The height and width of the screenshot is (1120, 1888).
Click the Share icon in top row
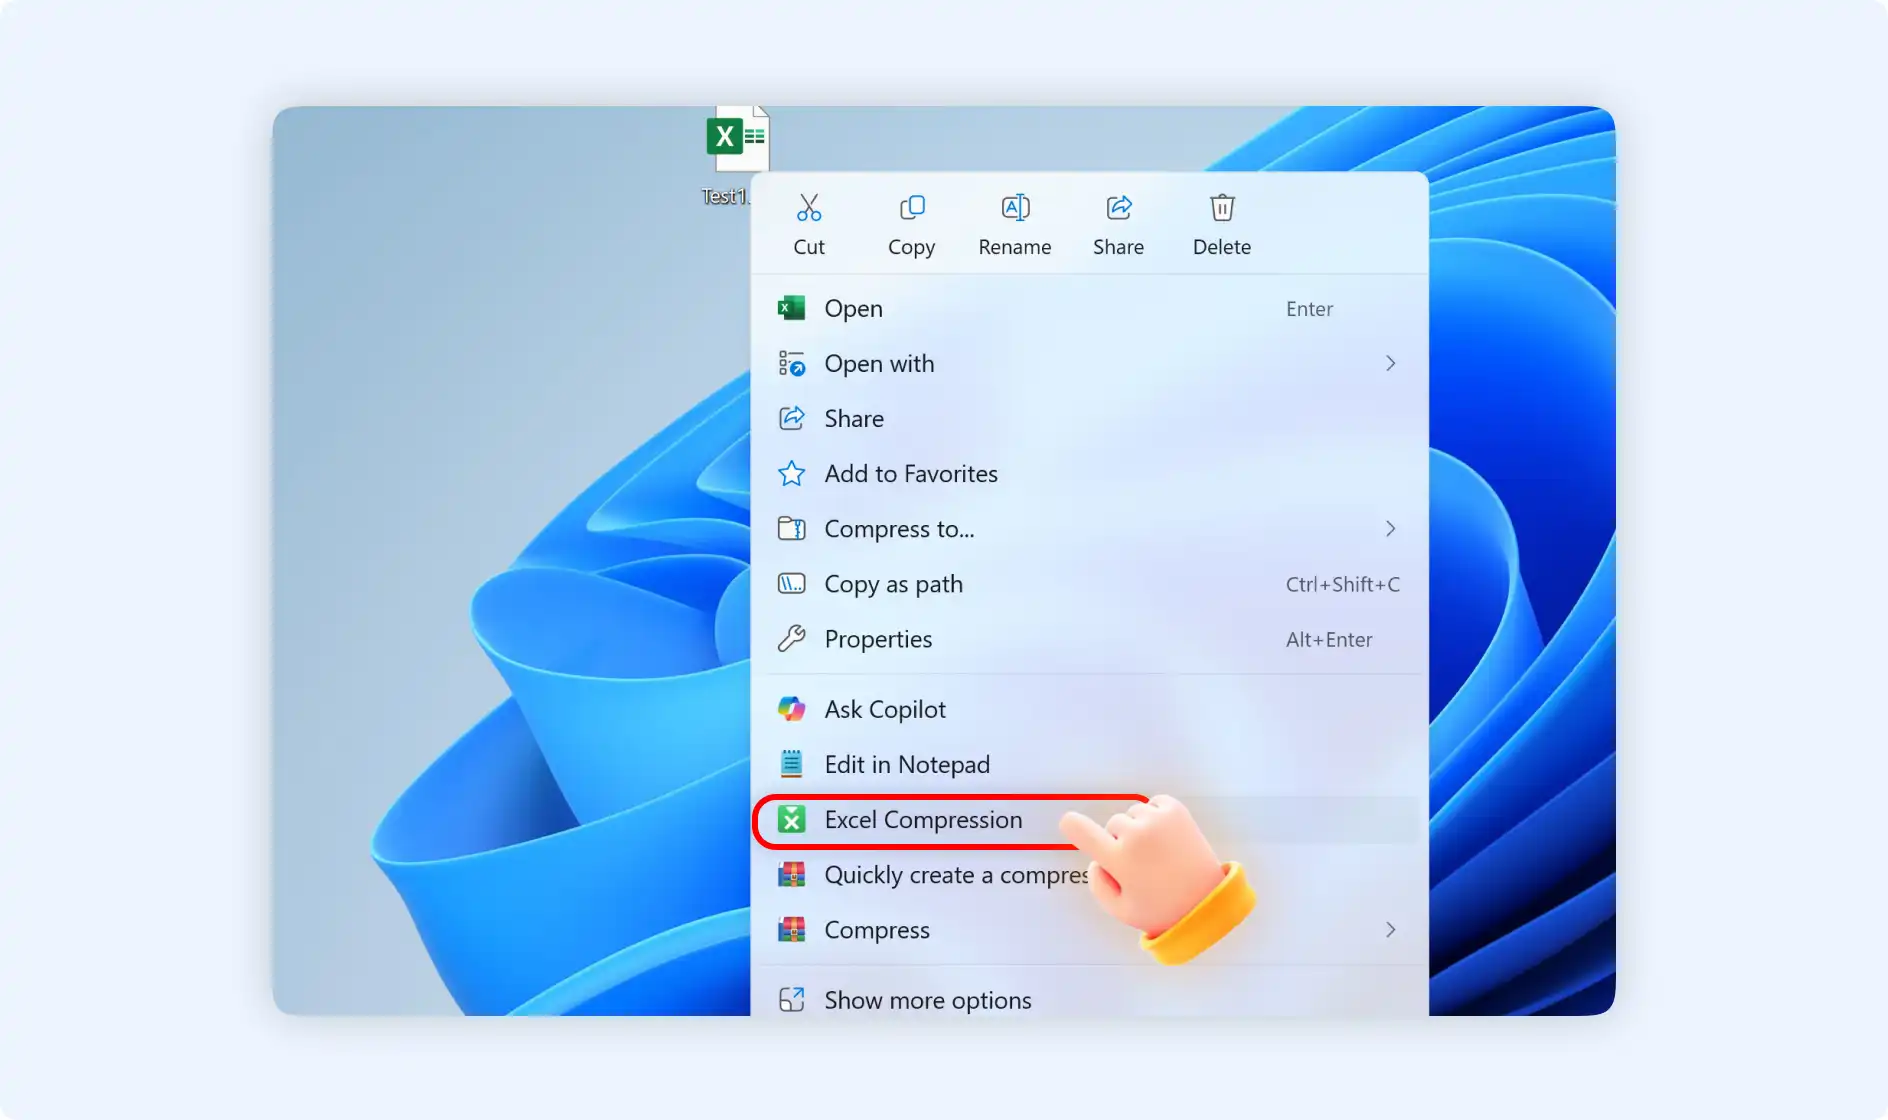point(1119,207)
